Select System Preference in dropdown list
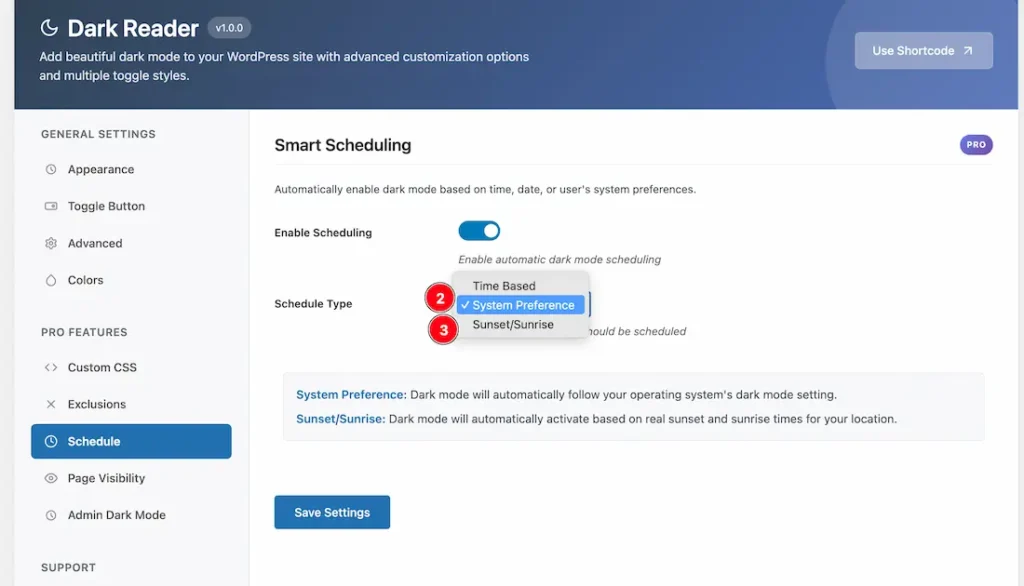This screenshot has width=1024, height=586. [x=520, y=305]
